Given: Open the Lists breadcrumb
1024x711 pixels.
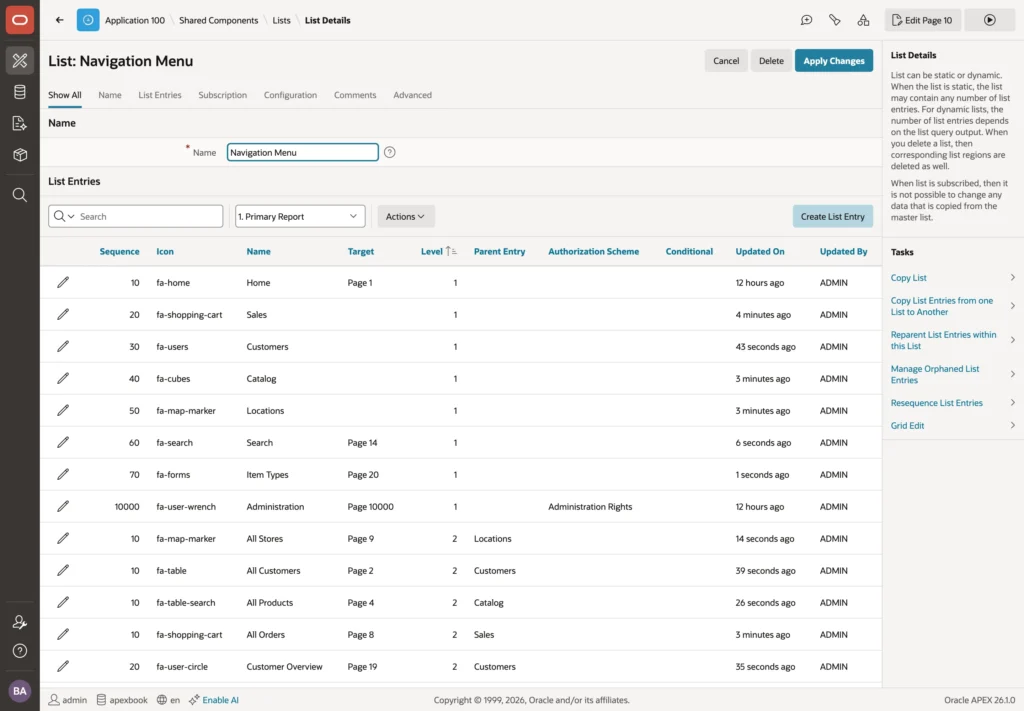Looking at the screenshot, I should click(x=281, y=20).
